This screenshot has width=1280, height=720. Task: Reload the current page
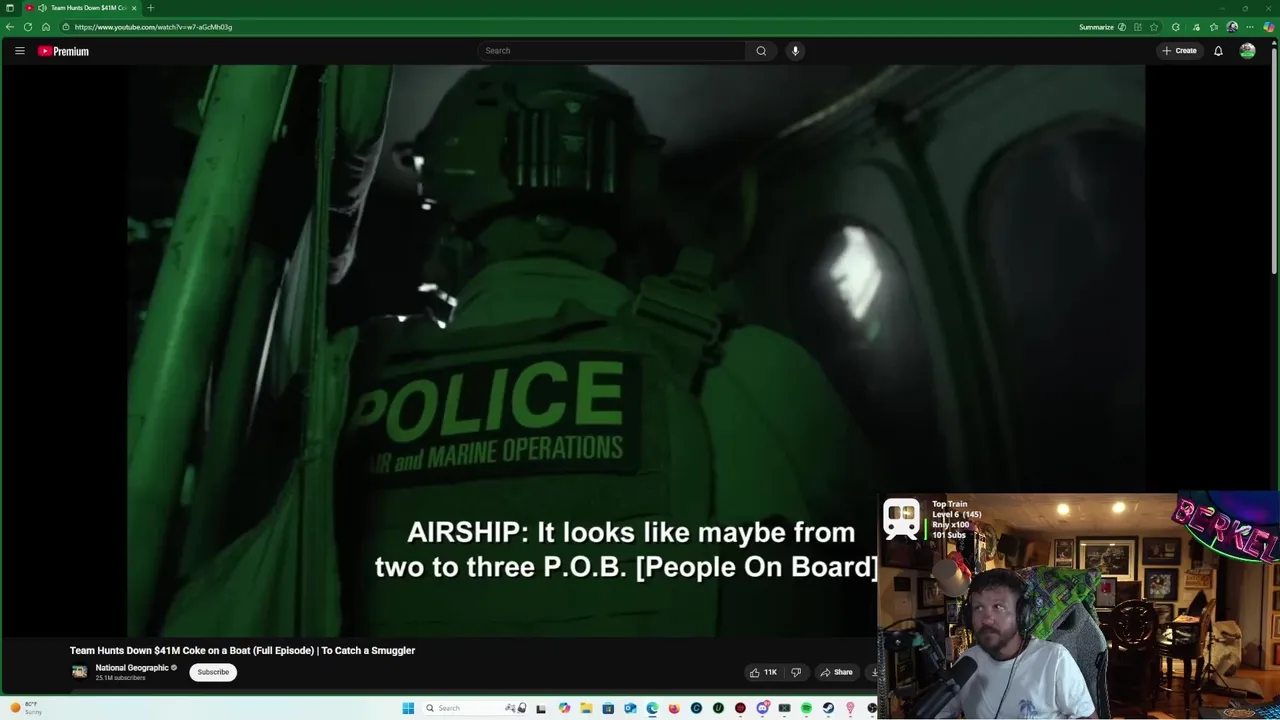pos(28,27)
